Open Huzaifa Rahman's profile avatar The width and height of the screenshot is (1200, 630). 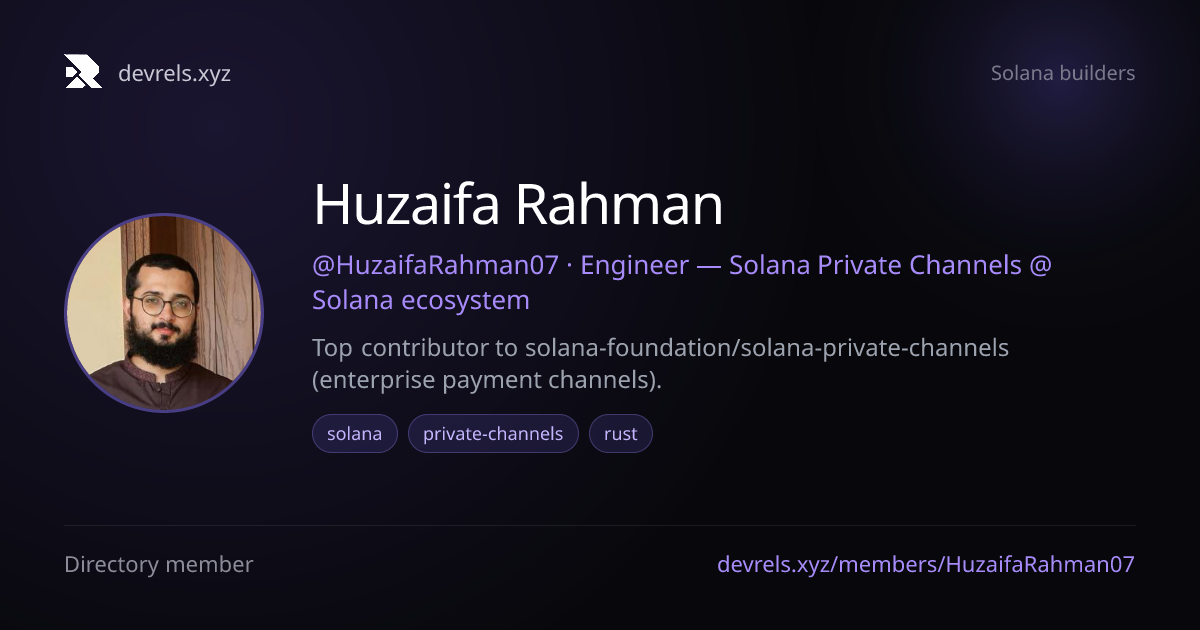(x=164, y=313)
